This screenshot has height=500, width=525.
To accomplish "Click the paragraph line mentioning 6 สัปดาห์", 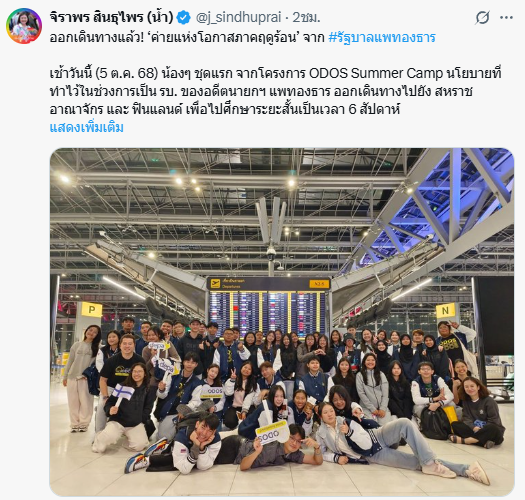I will click(x=225, y=110).
